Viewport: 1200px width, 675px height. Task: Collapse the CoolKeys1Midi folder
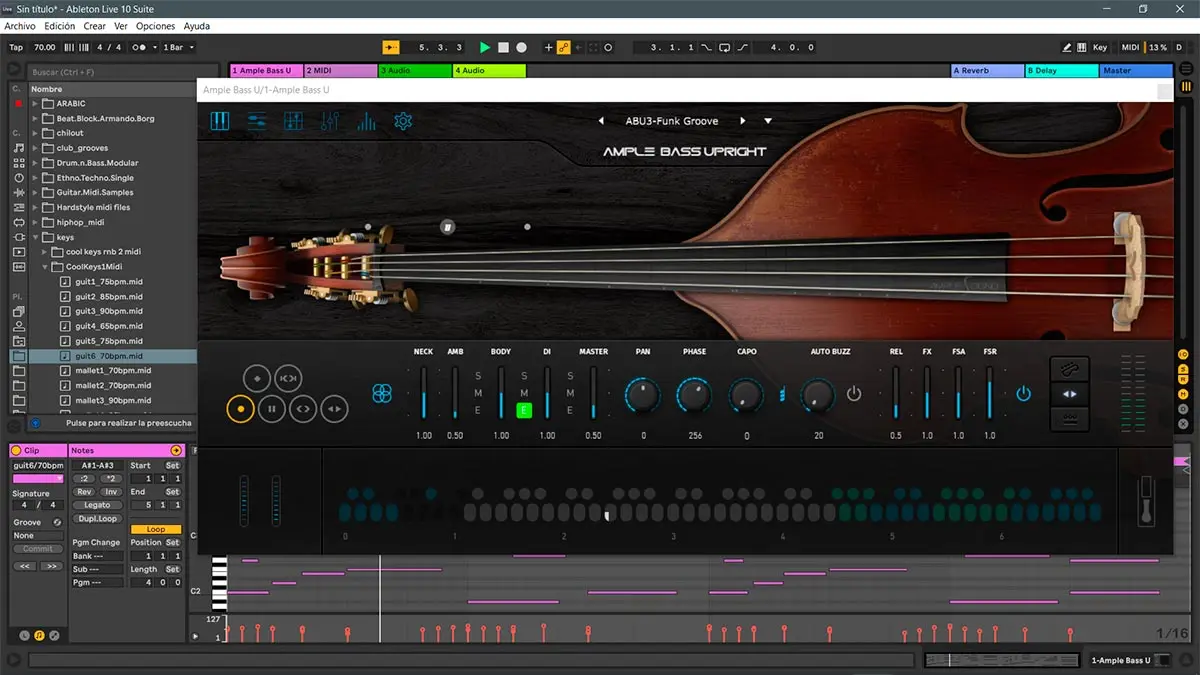click(46, 267)
